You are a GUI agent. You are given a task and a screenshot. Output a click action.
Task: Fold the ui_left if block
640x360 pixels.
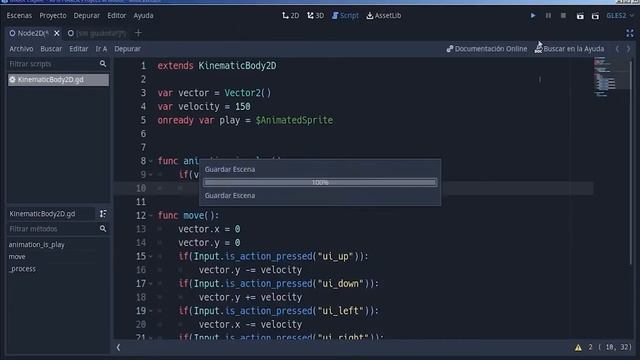coord(151,311)
